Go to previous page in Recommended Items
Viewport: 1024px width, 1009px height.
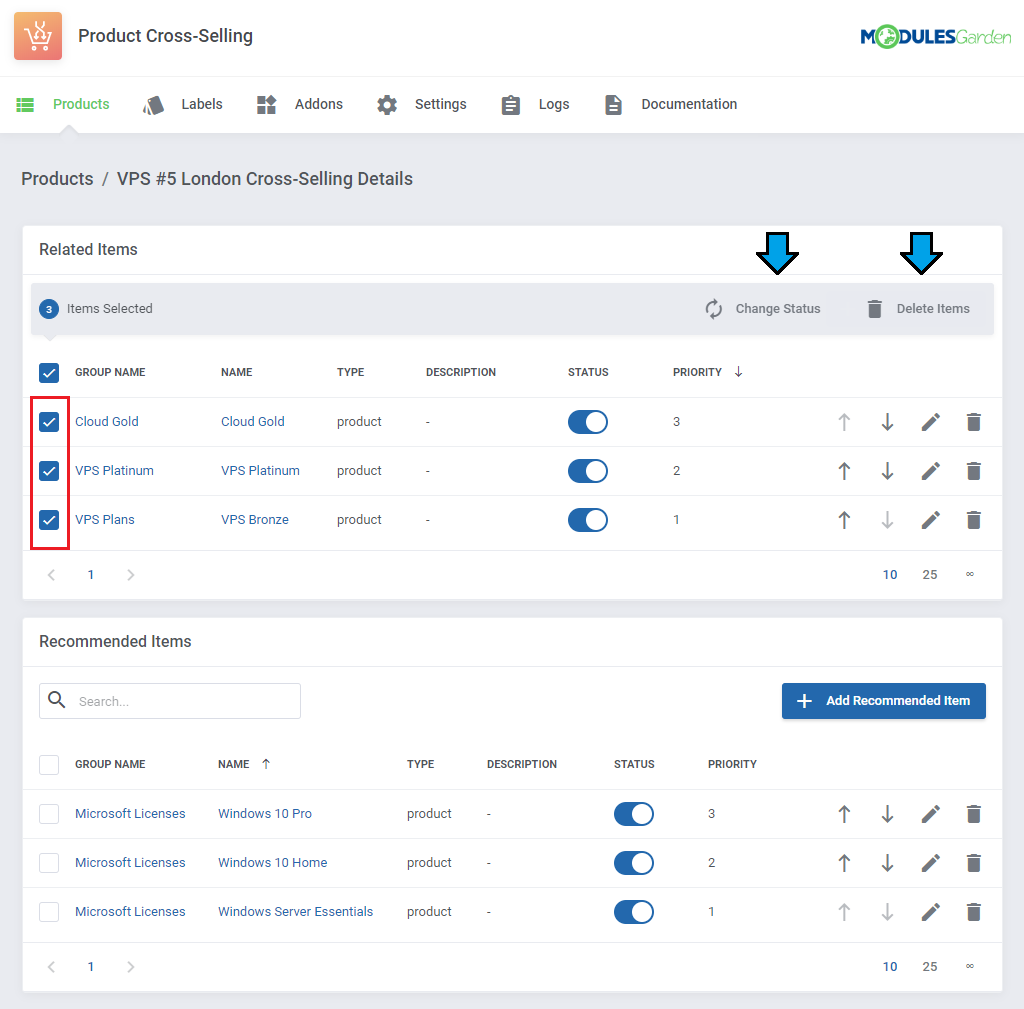pos(52,967)
